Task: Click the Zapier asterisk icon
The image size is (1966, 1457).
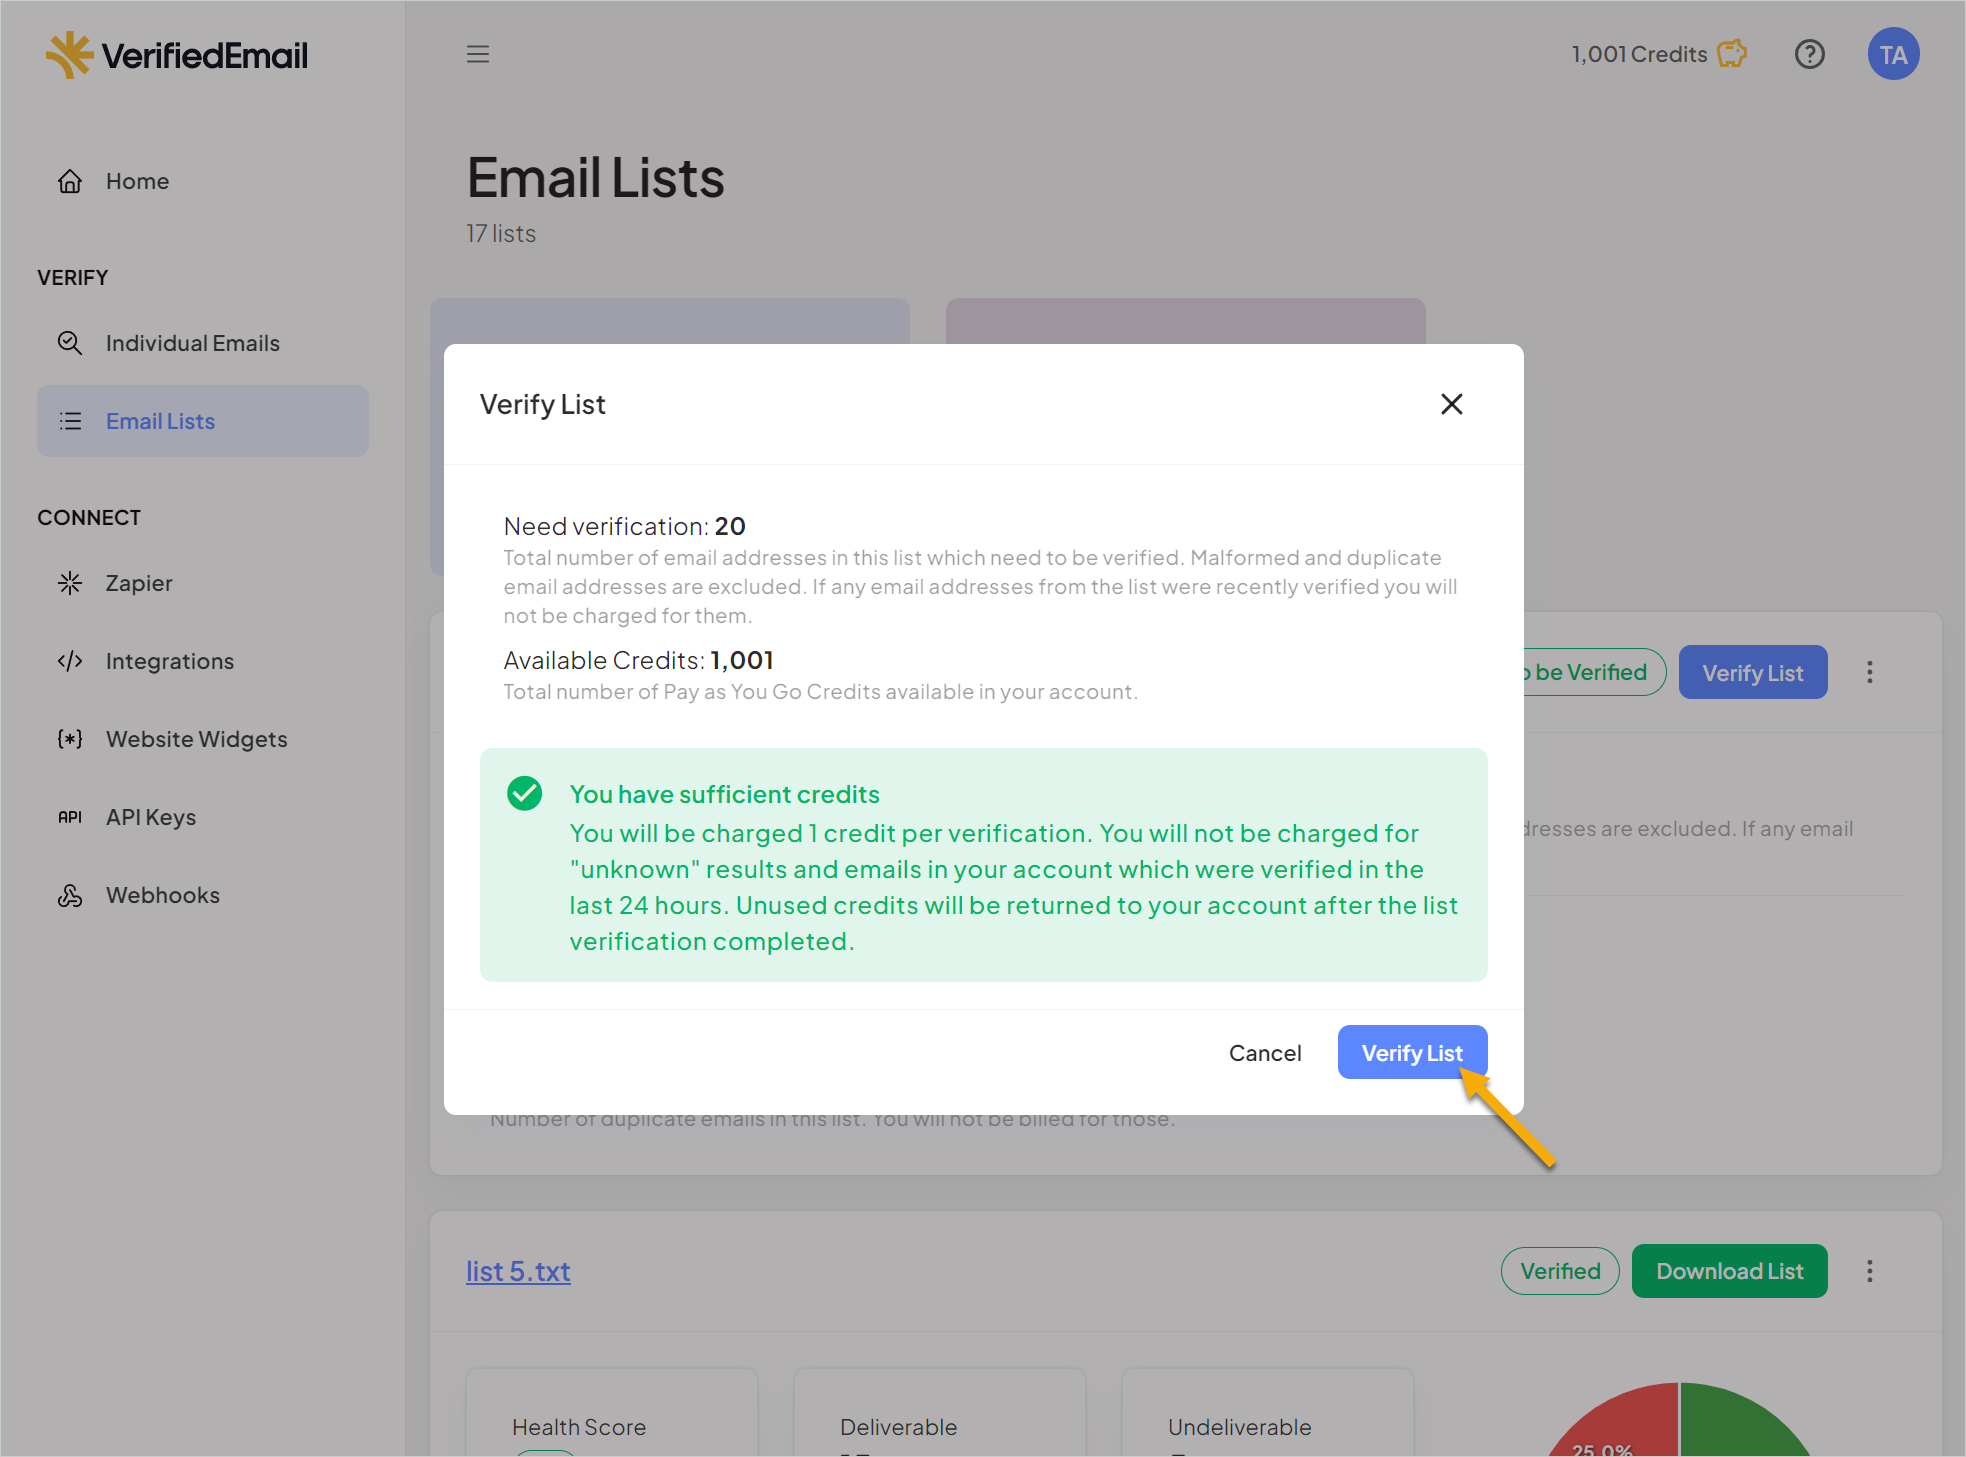Action: 69,582
